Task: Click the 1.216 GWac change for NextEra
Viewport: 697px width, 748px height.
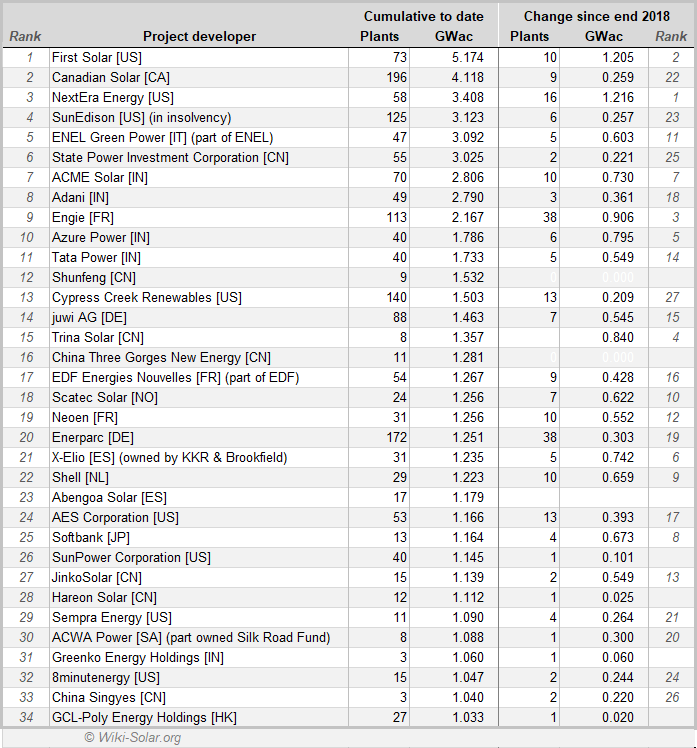Action: pyautogui.click(x=618, y=97)
